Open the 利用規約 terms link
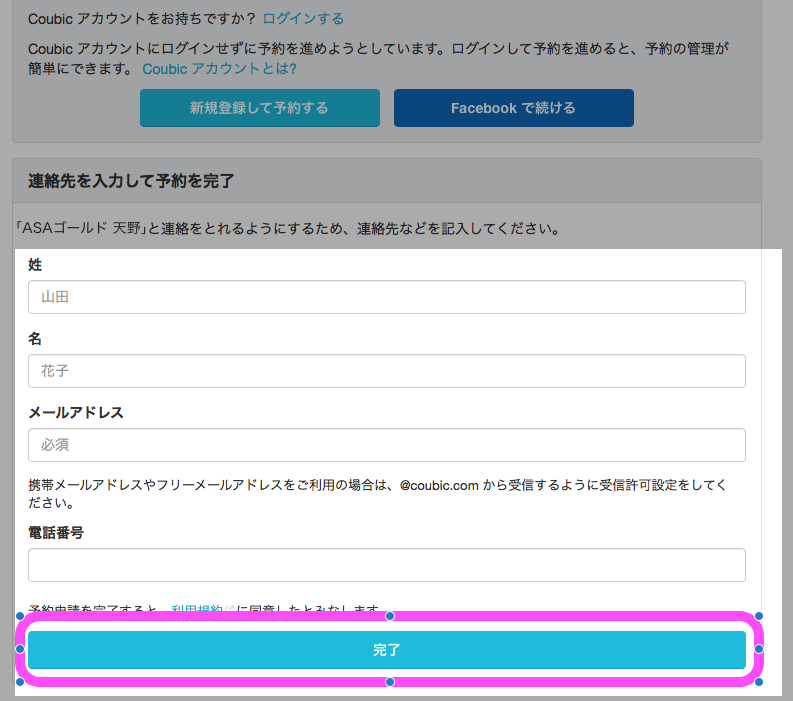 pos(197,609)
